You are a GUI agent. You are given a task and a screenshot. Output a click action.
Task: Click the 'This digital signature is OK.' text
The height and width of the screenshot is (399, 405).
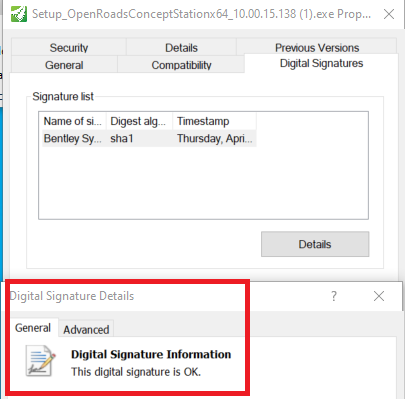tap(136, 372)
